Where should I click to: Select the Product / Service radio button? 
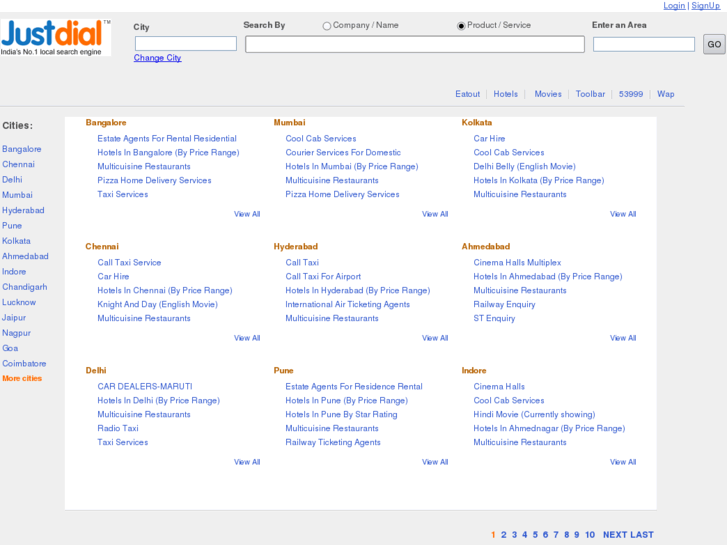tap(461, 26)
